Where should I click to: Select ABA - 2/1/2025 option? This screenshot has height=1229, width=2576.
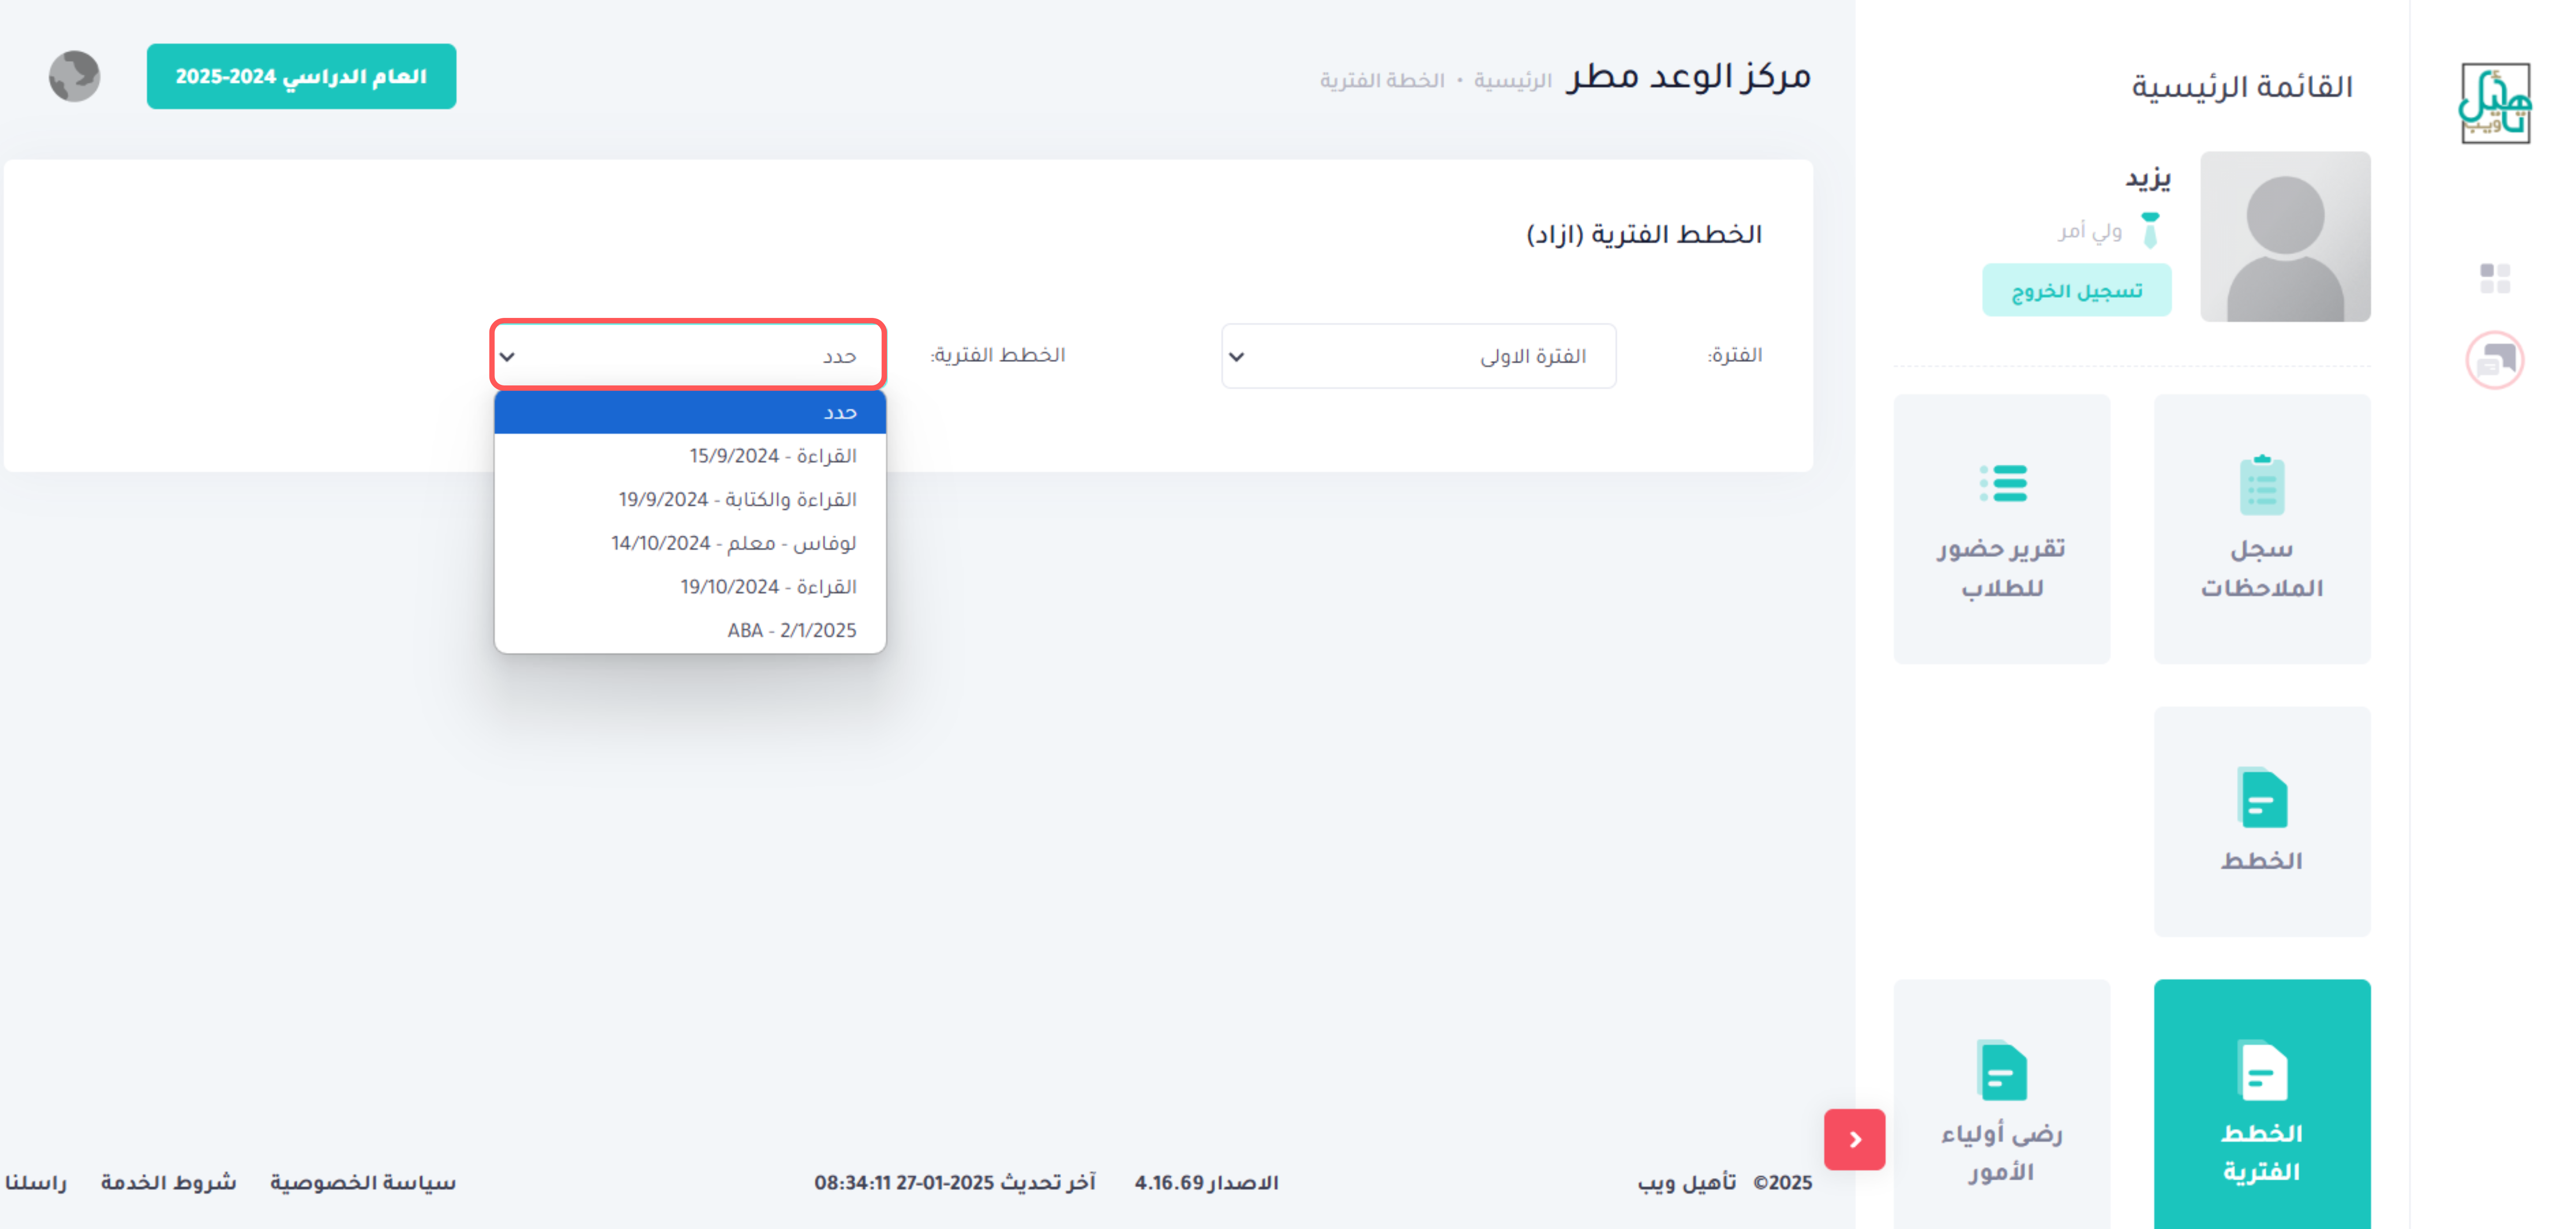(x=690, y=630)
